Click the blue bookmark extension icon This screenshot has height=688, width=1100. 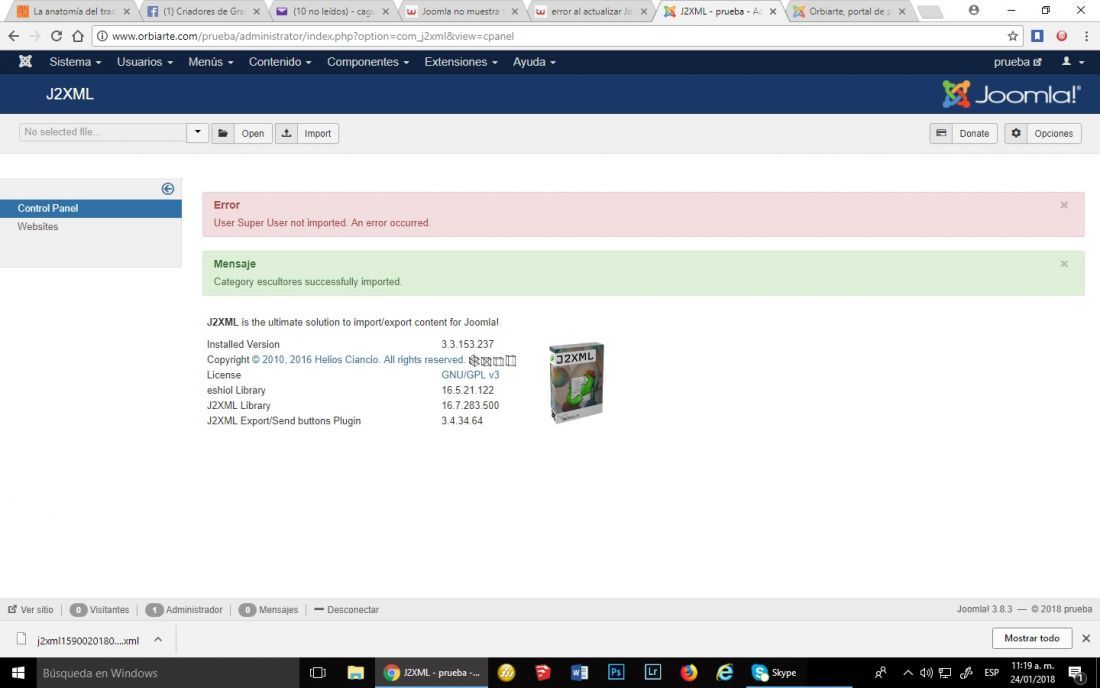(1038, 36)
